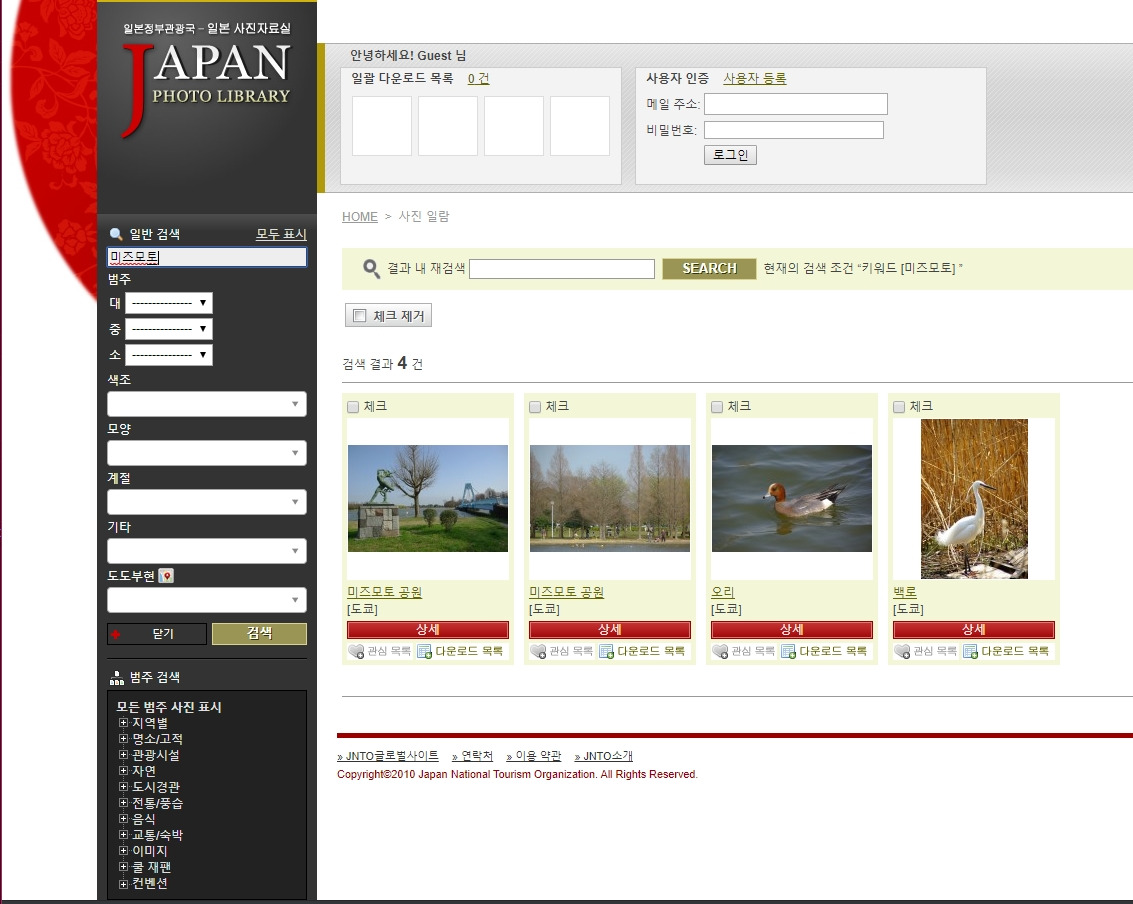Focus the 메일 주소 input field
Image resolution: width=1133 pixels, height=904 pixels.
tap(796, 104)
